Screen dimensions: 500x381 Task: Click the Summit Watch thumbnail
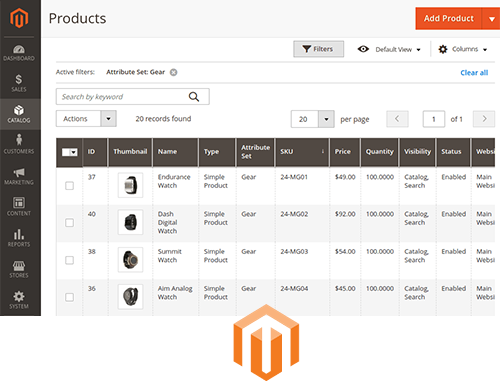click(x=130, y=260)
